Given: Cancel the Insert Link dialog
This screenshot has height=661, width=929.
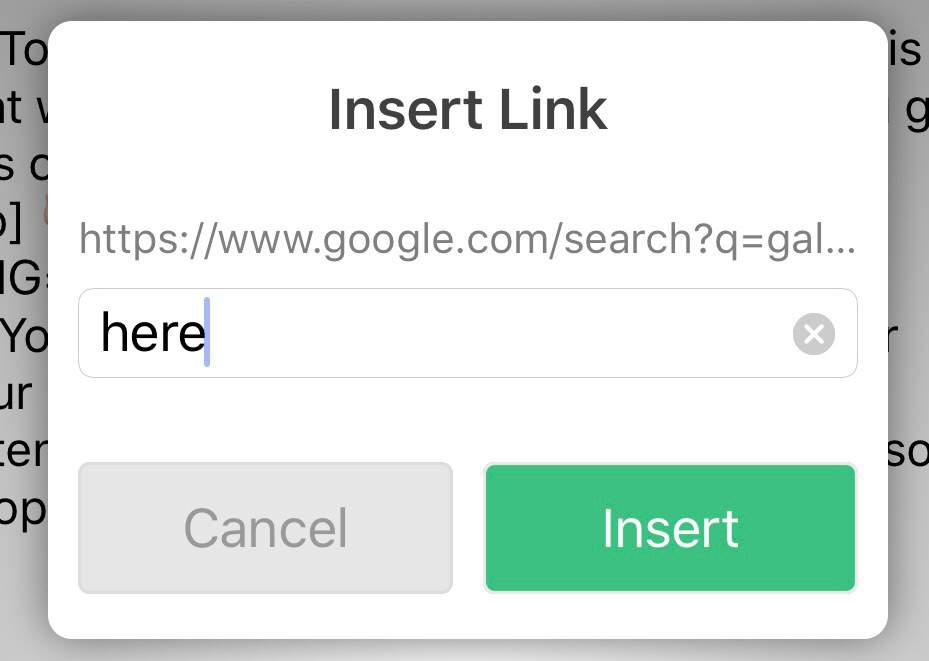Looking at the screenshot, I should point(265,528).
